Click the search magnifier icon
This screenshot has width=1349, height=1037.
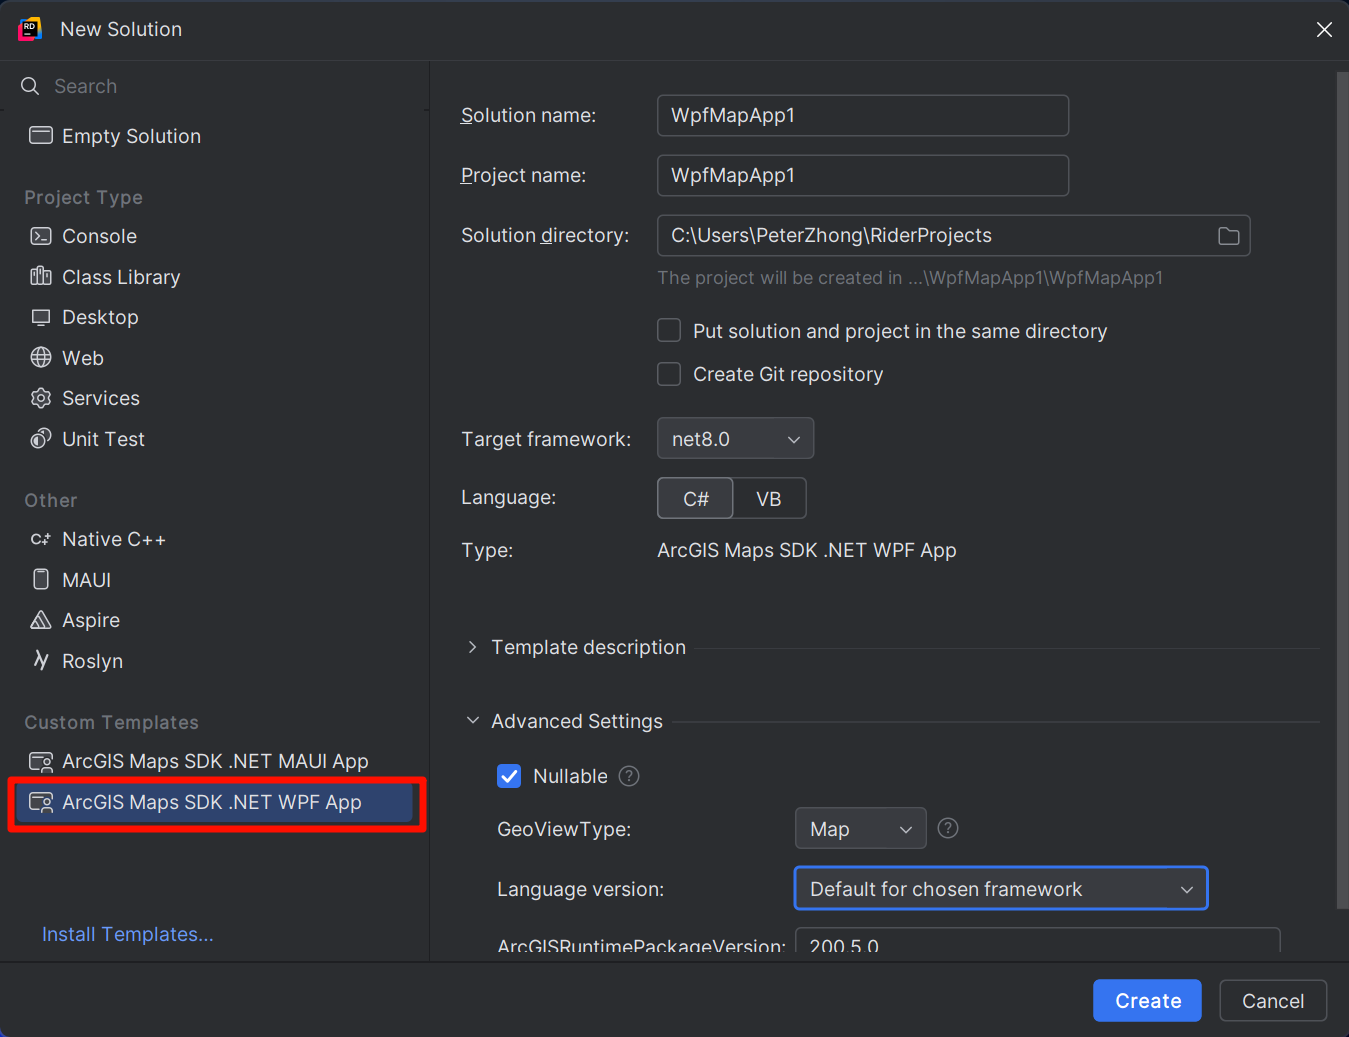[30, 86]
